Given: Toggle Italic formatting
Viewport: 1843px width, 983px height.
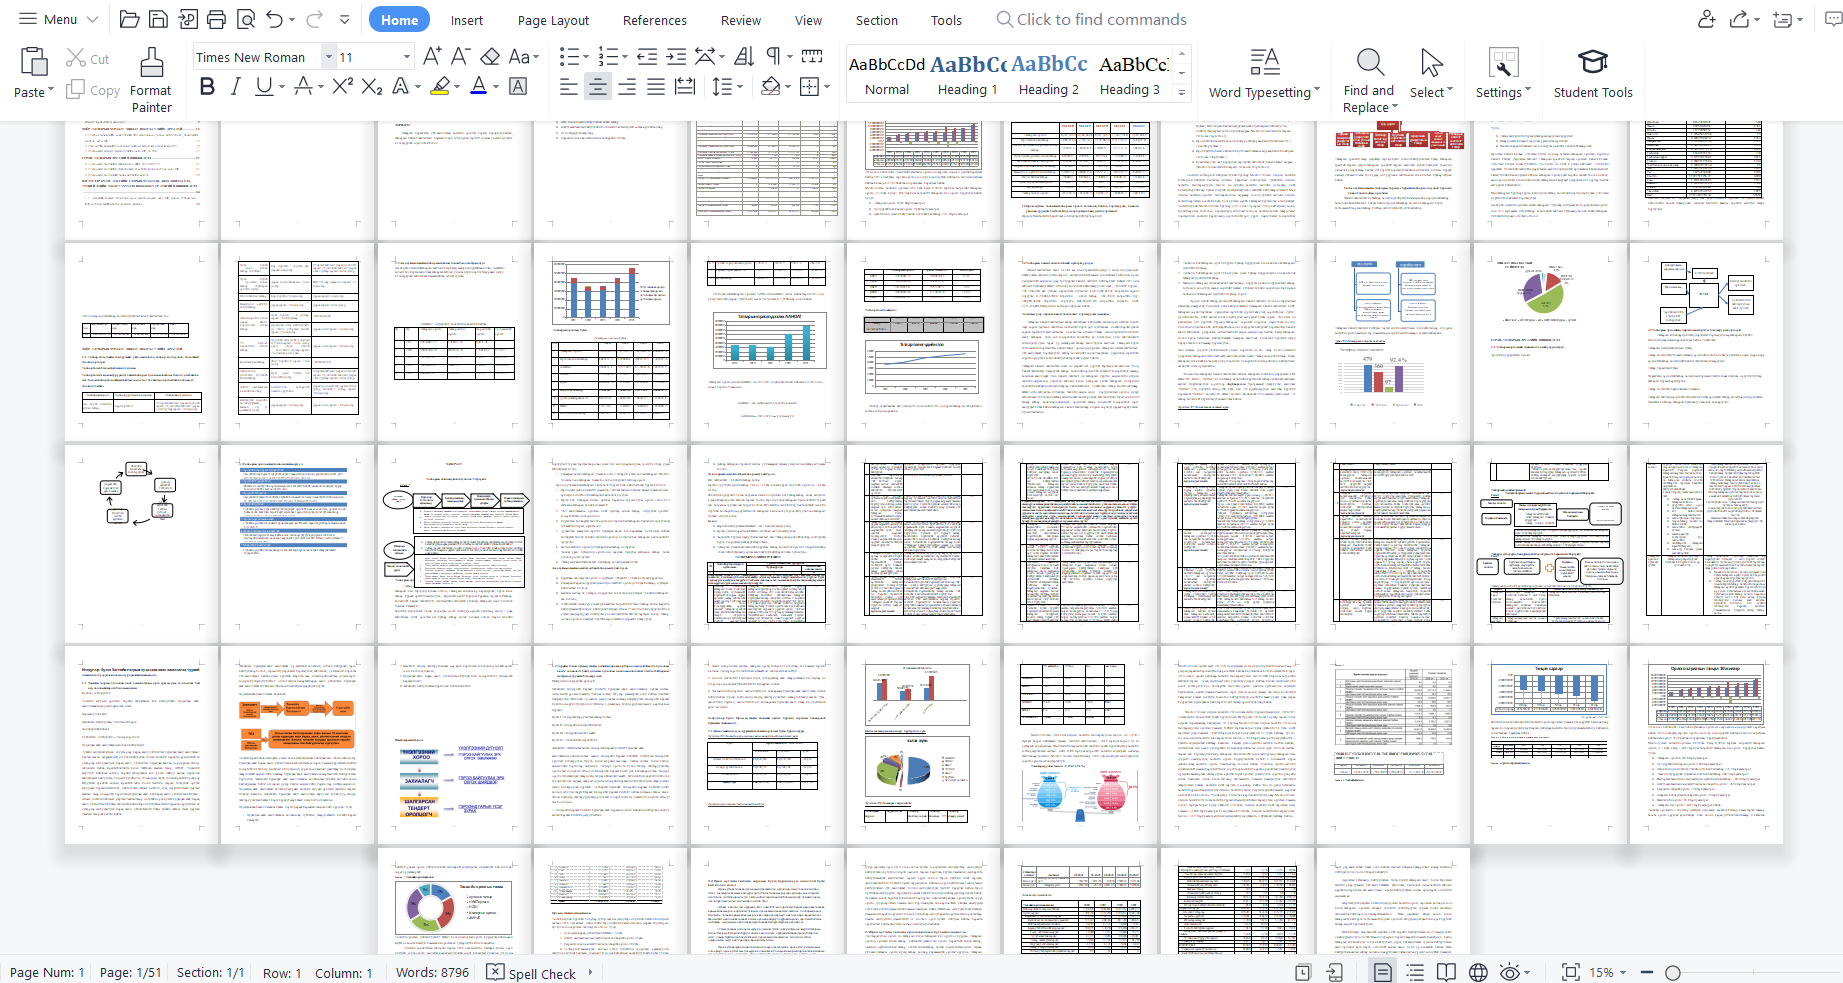Looking at the screenshot, I should click(235, 87).
